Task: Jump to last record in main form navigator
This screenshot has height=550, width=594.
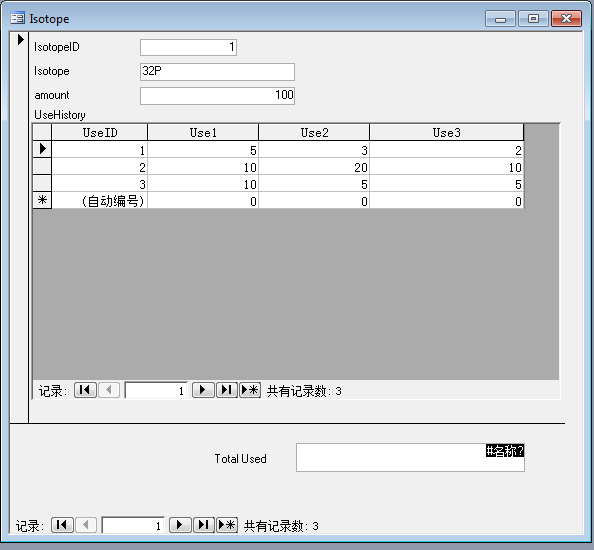Action: 204,525
